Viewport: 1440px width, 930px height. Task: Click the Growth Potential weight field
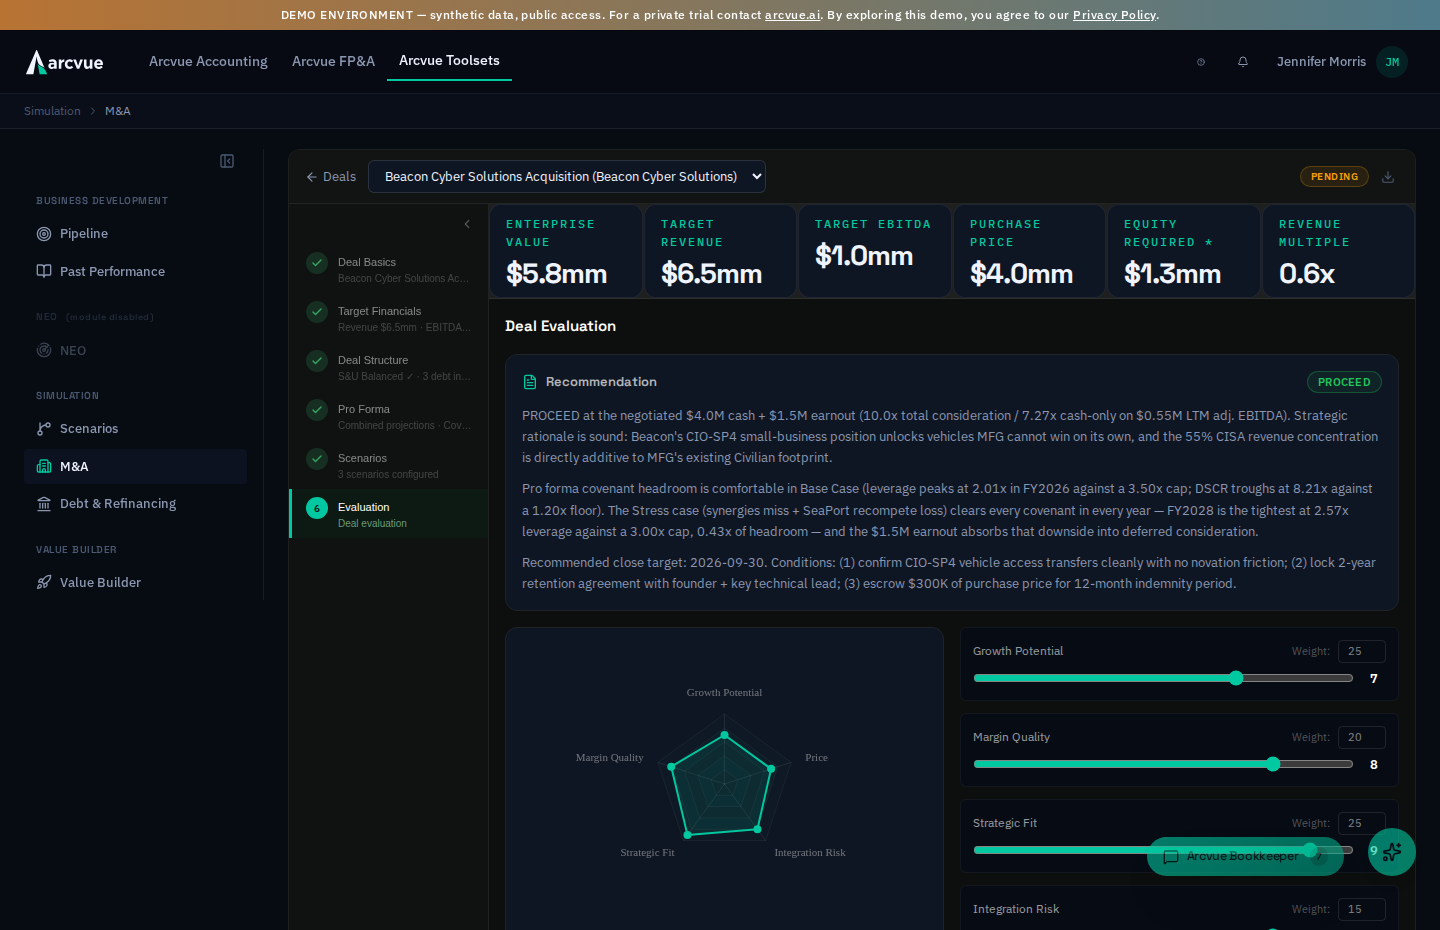point(1361,651)
